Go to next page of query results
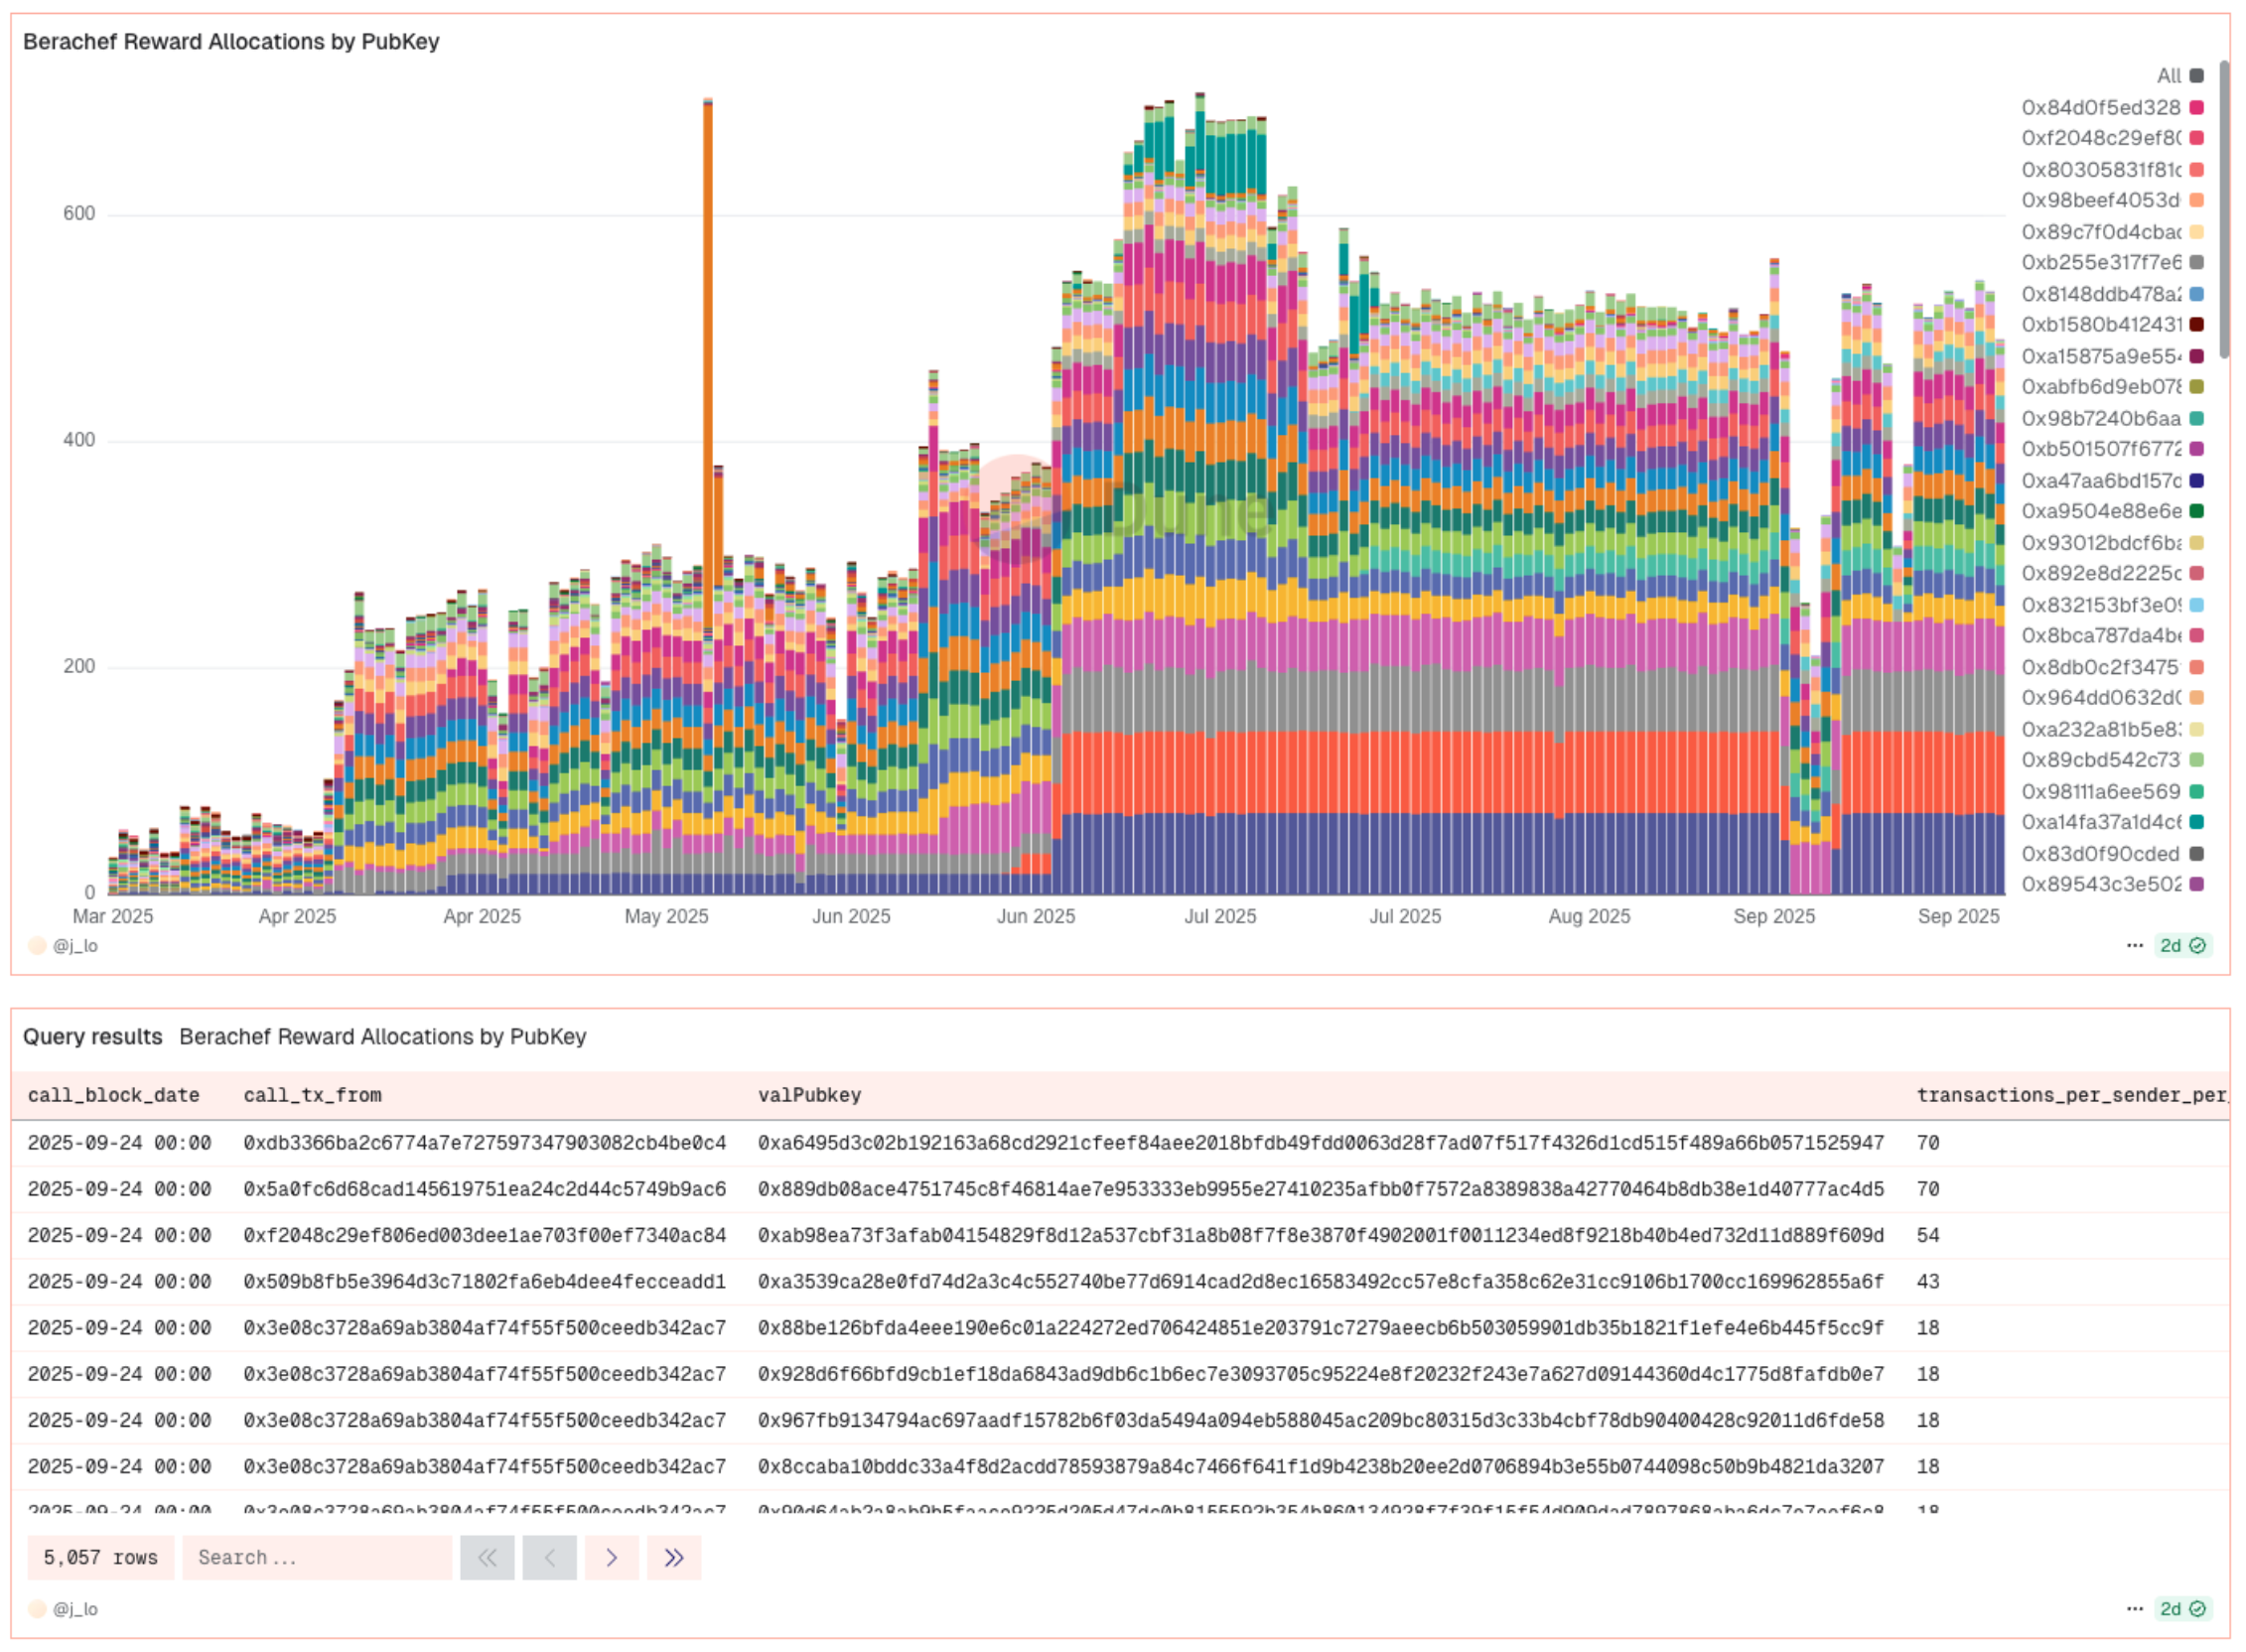2246x1652 pixels. click(611, 1557)
